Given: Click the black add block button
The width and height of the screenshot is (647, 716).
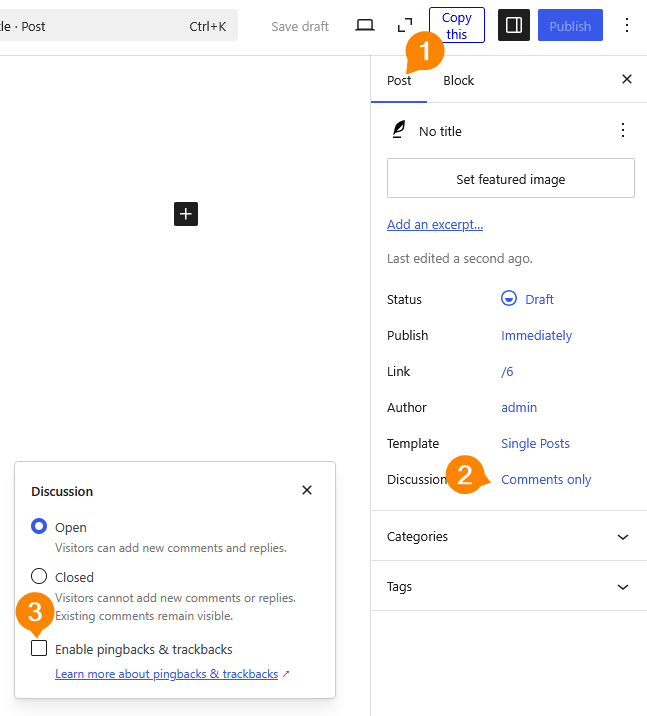Looking at the screenshot, I should [x=186, y=214].
